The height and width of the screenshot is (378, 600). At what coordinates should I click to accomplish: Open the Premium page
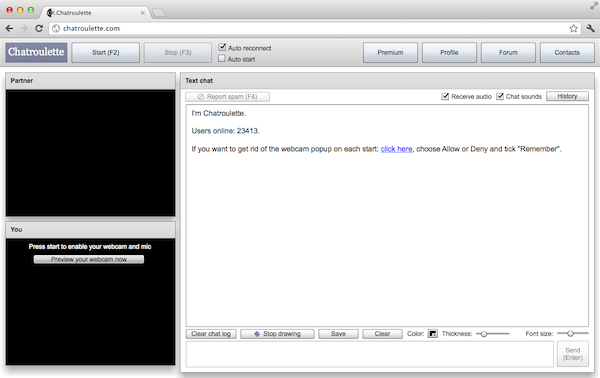(390, 52)
